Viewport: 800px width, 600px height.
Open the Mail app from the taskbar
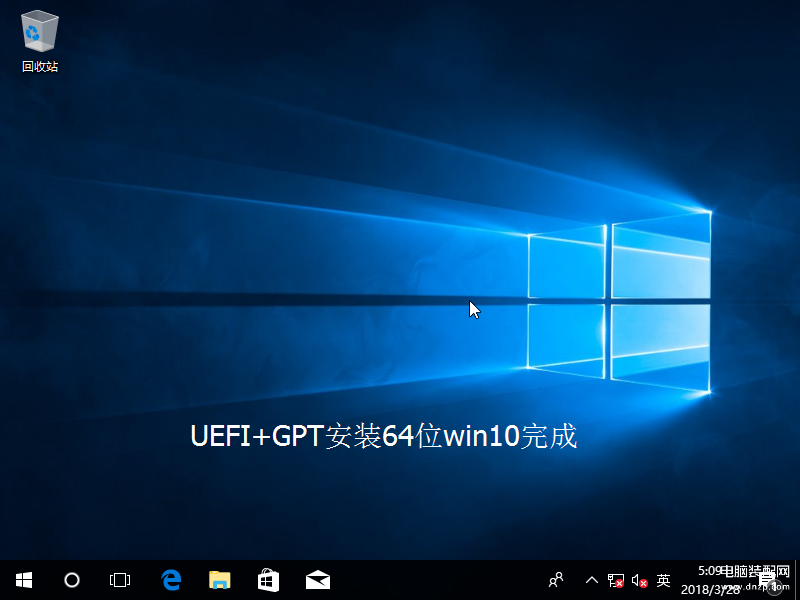coord(318,581)
